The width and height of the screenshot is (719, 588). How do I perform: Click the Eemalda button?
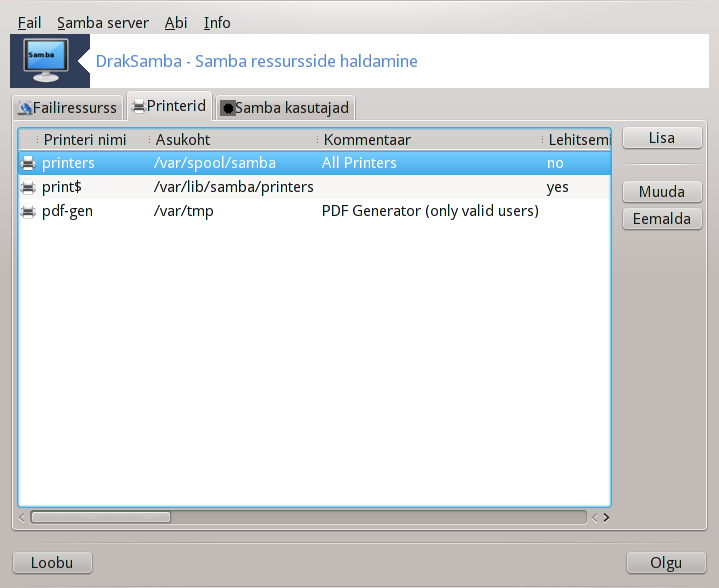tap(662, 219)
